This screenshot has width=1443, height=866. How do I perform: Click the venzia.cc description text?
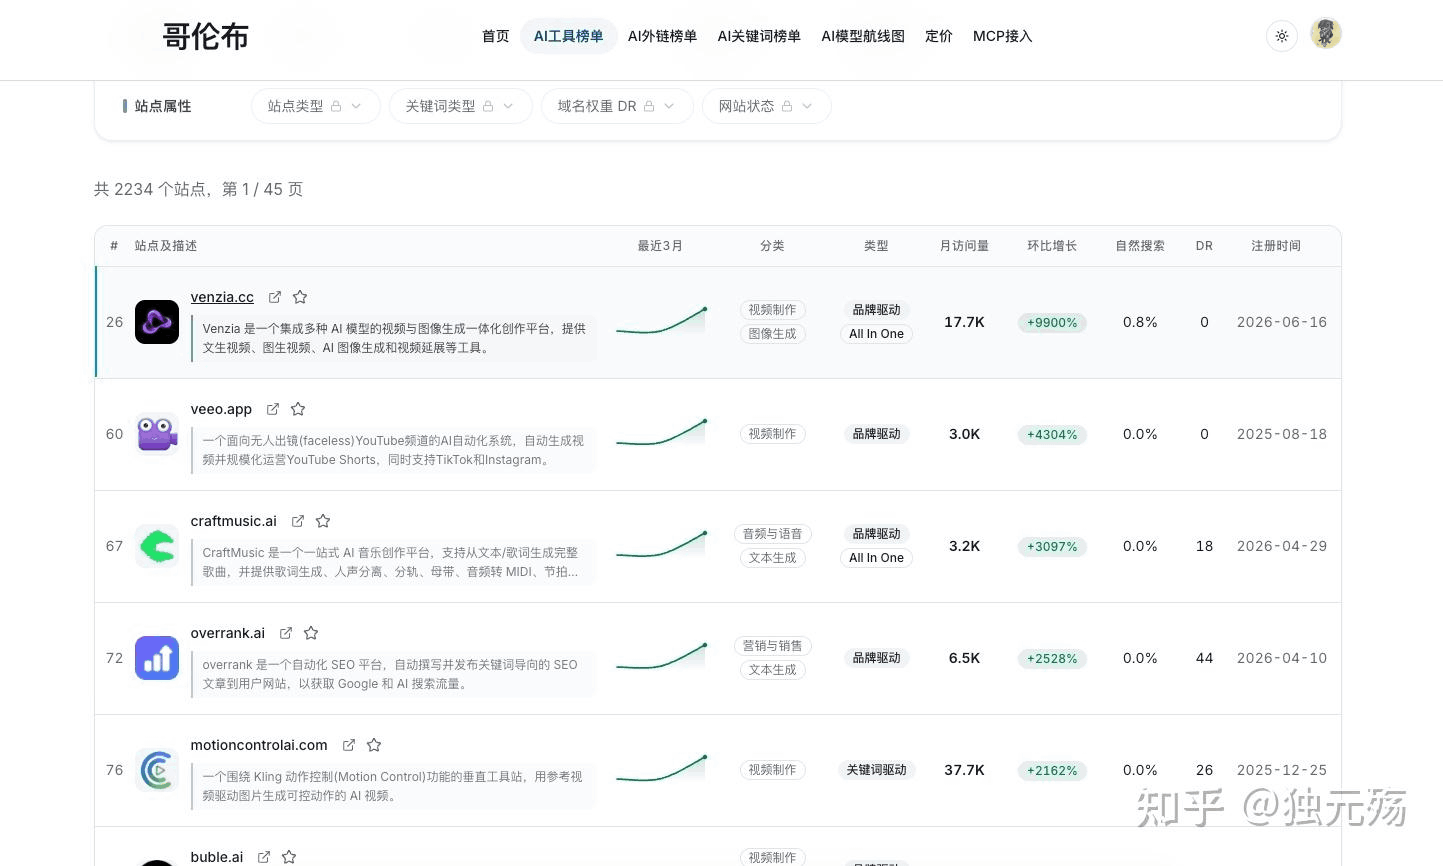click(x=394, y=338)
